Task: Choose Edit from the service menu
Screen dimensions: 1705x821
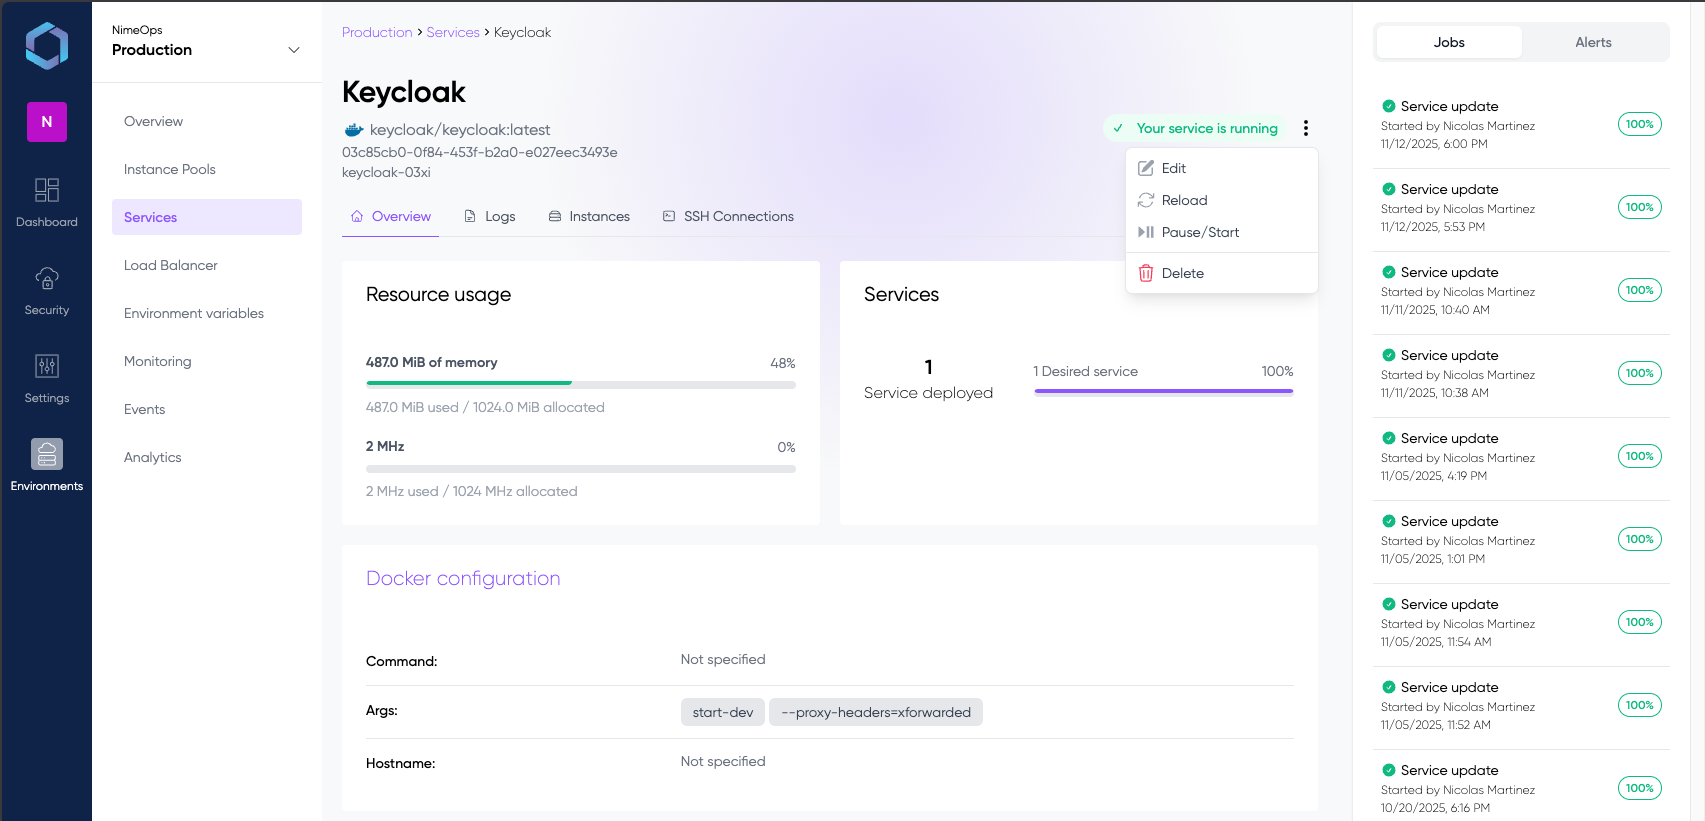Action: [x=1173, y=168]
